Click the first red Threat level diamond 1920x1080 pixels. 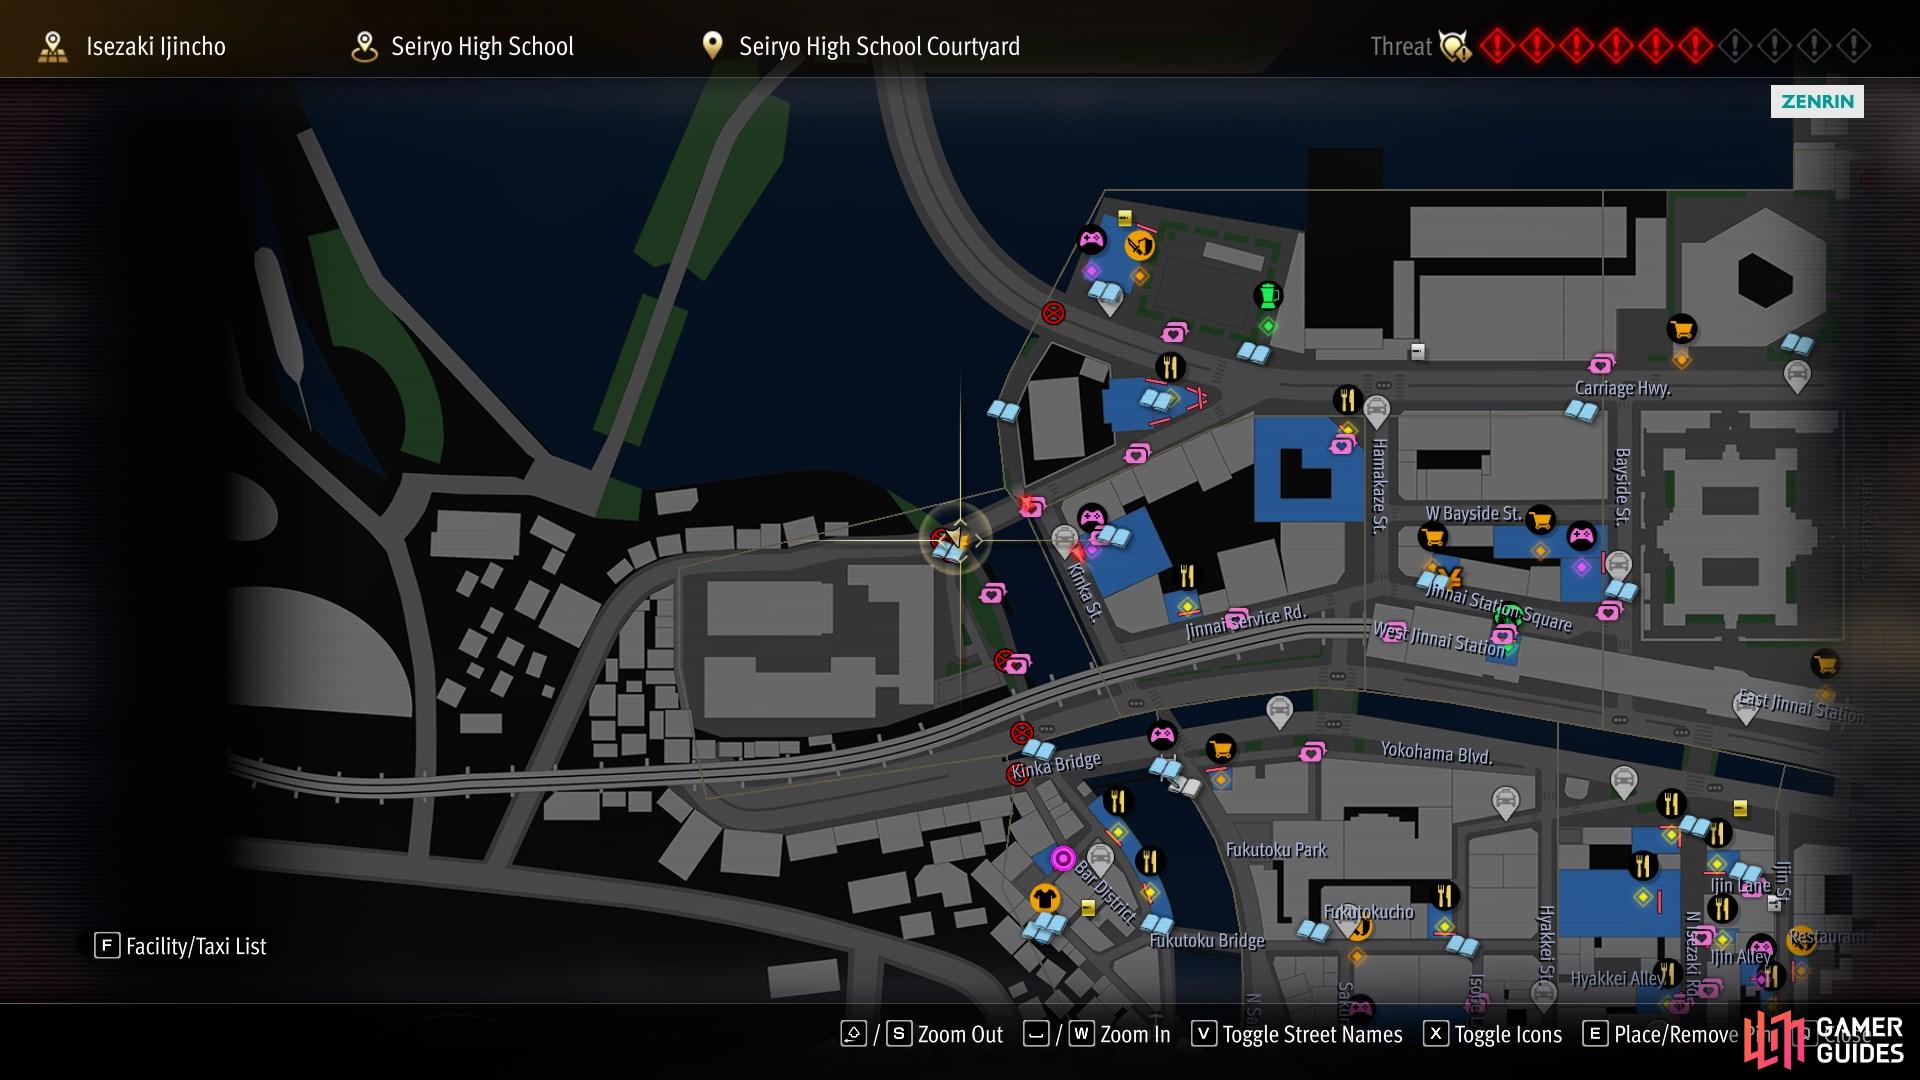tap(1497, 46)
